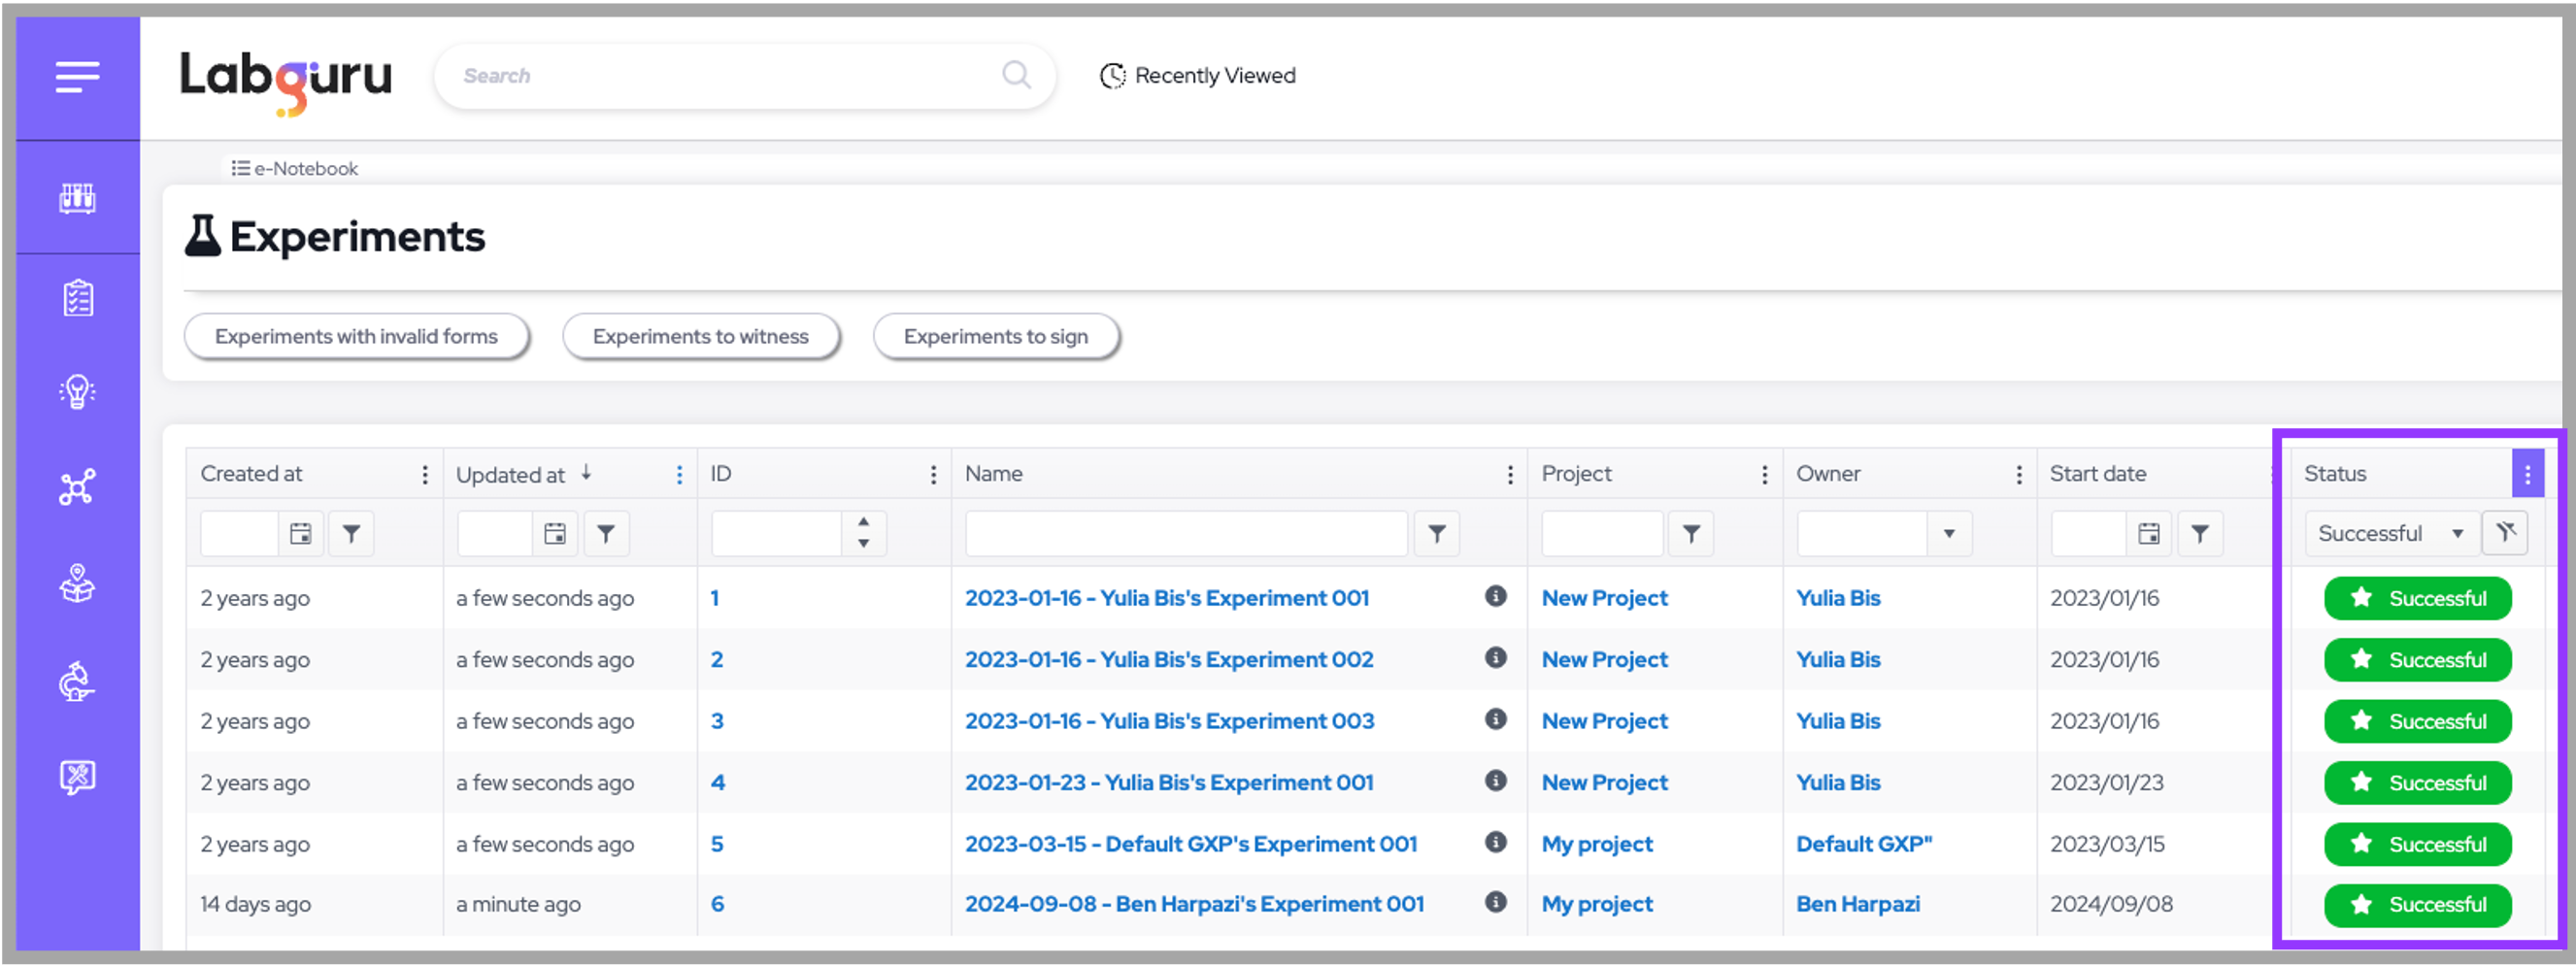Open the molecule network sidebar icon
This screenshot has height=965, width=2576.
[77, 487]
